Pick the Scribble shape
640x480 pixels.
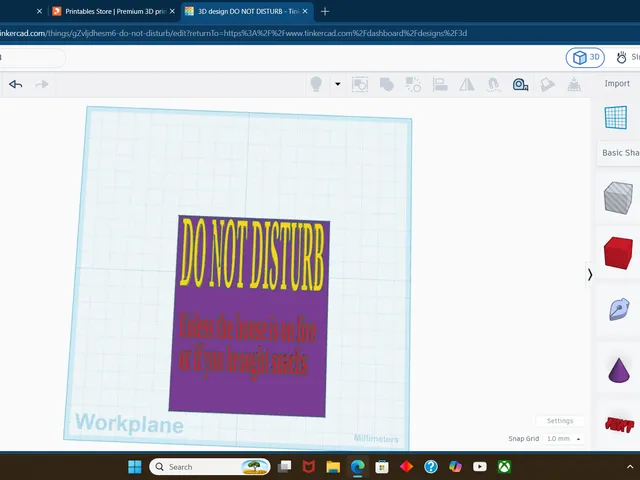619,309
